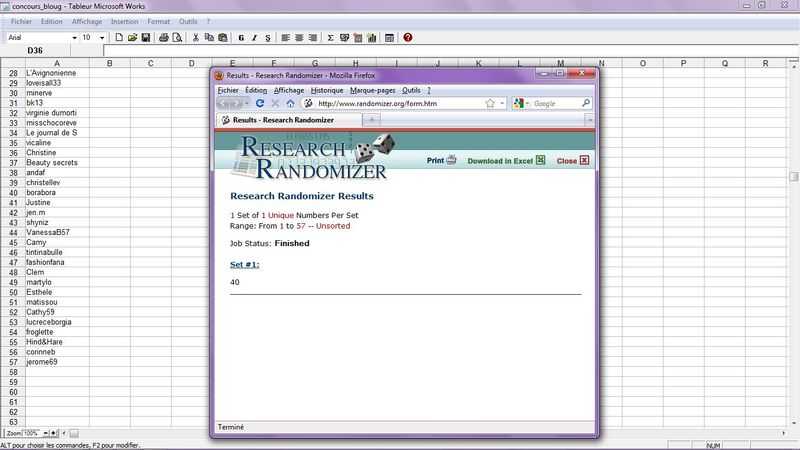Screen dimensions: 800x450
Task: Click the search magnifier icon in Firefox
Action: point(586,103)
